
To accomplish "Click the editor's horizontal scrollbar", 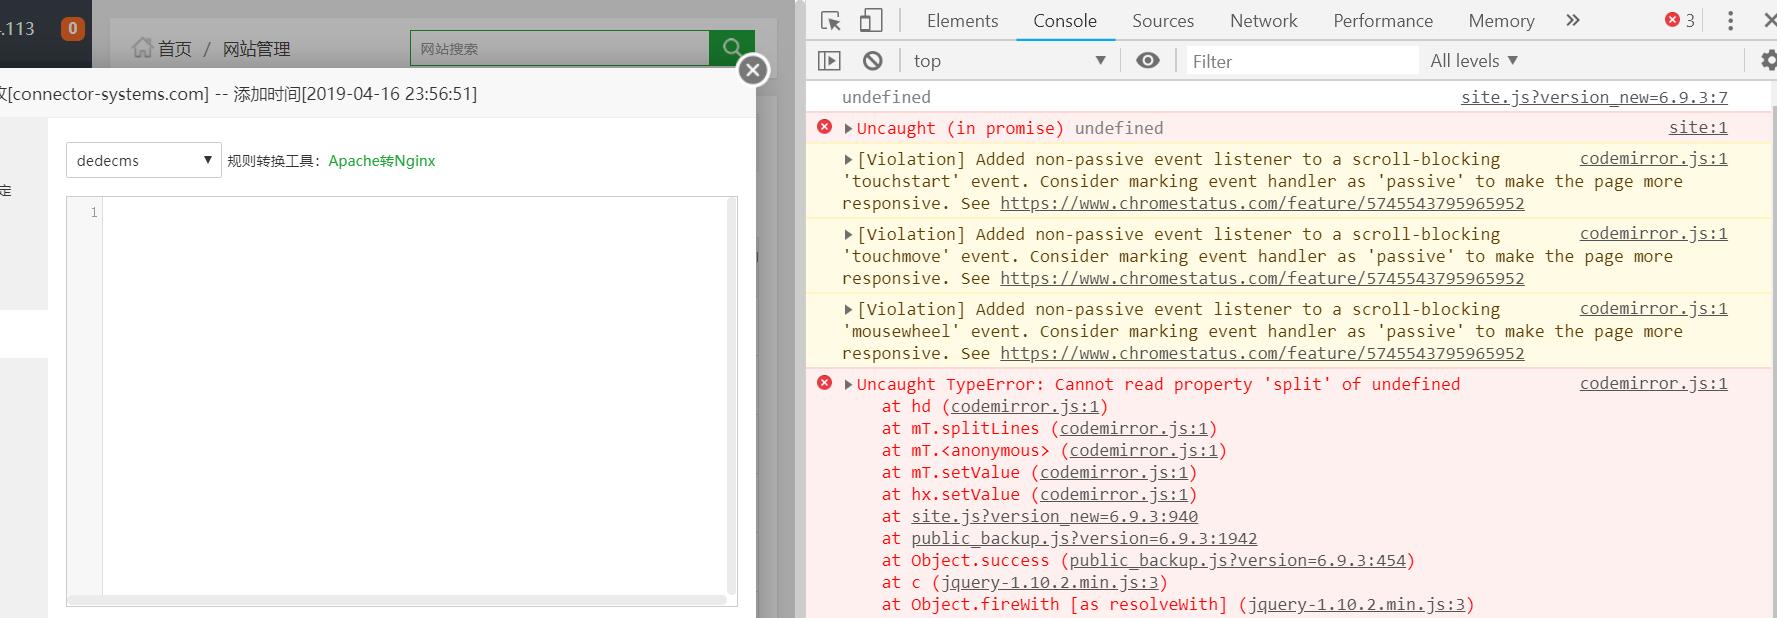I will pos(396,600).
